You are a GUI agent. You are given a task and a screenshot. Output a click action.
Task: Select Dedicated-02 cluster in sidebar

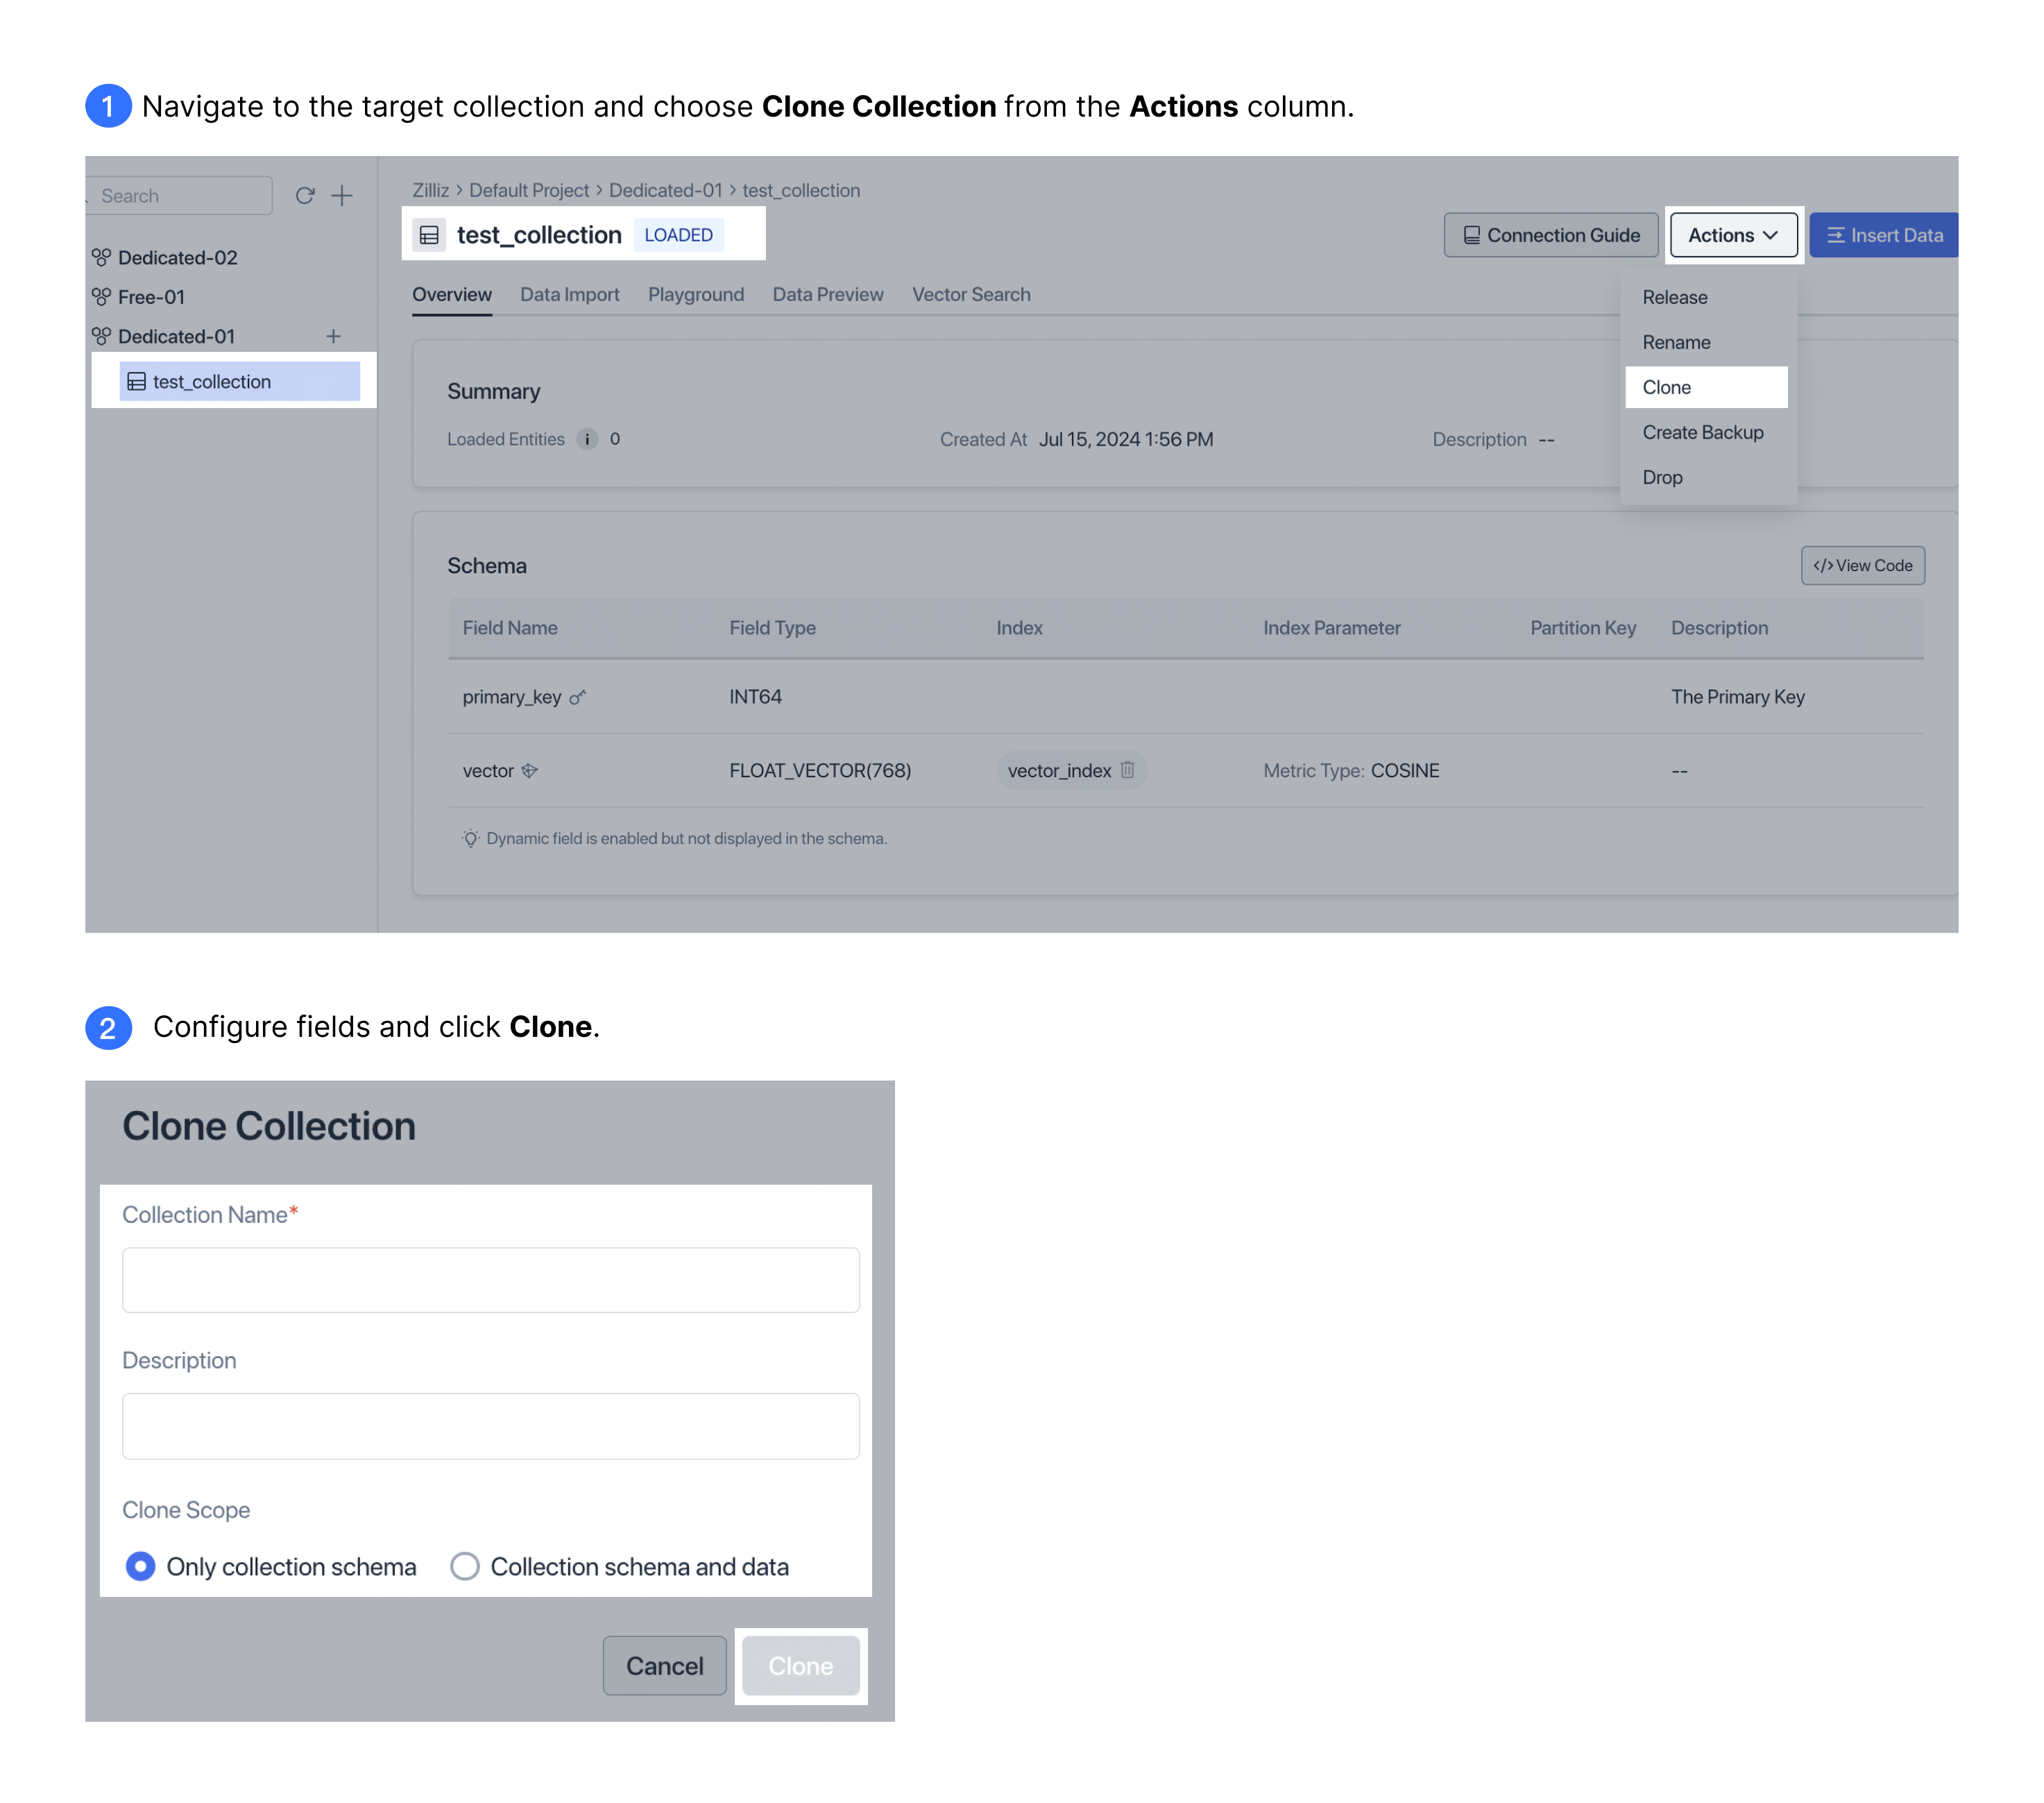[178, 257]
